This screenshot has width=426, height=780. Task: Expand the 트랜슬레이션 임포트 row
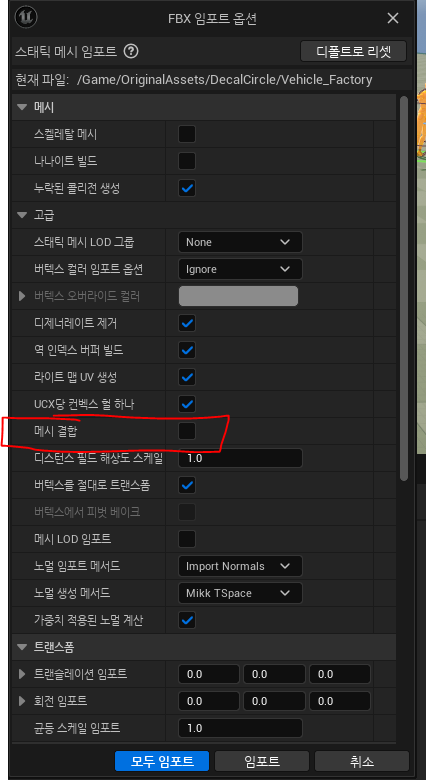pyautogui.click(x=22, y=674)
